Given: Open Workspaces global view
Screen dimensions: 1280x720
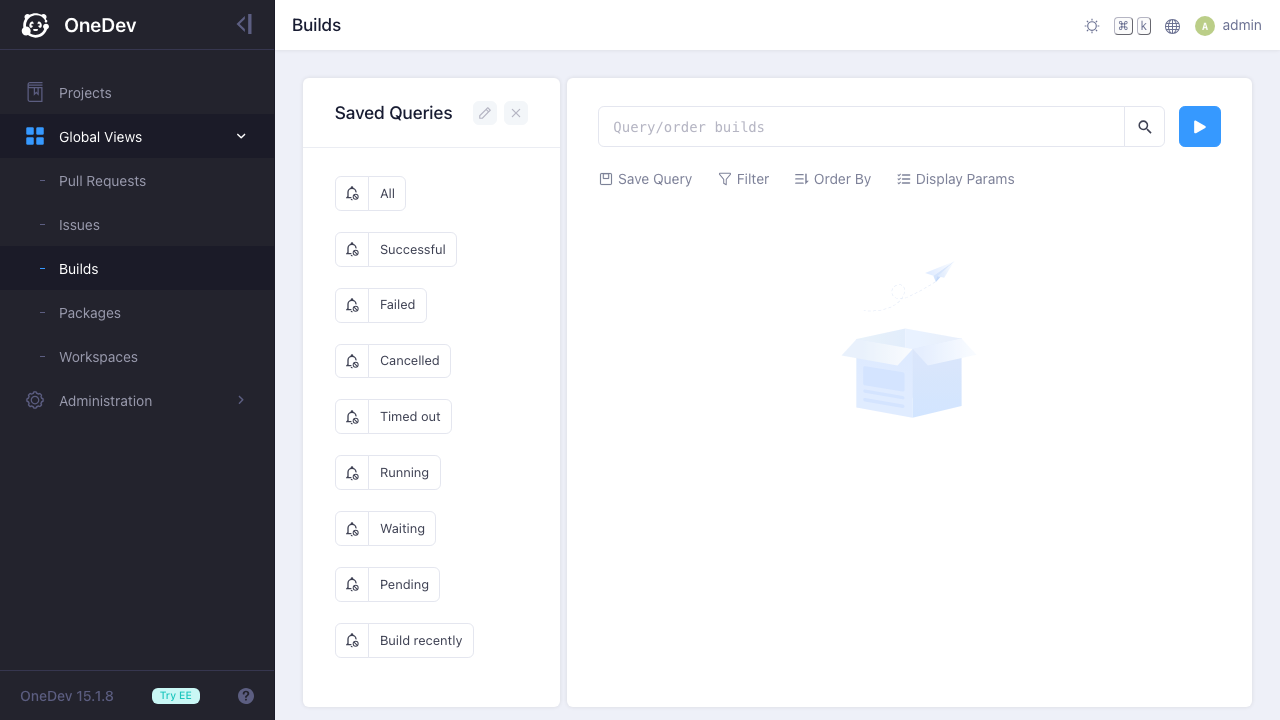Looking at the screenshot, I should tap(137, 357).
